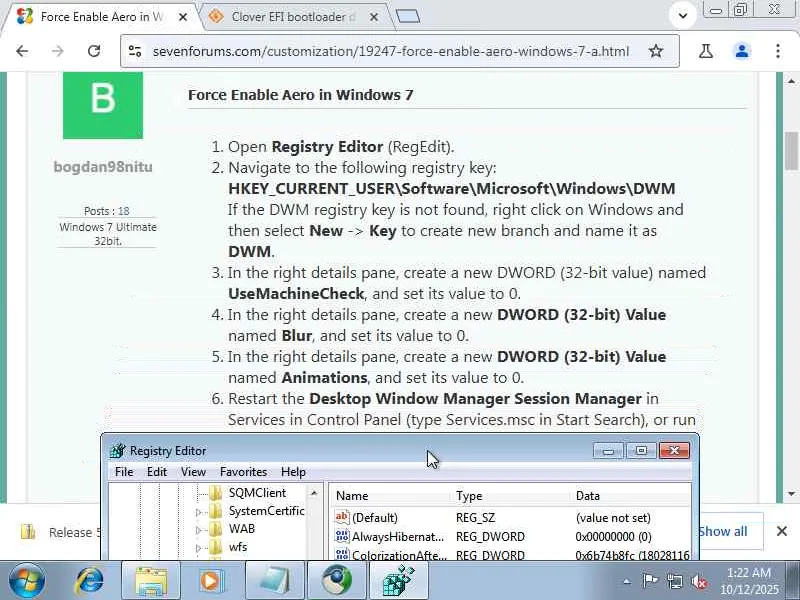Open the tab search dropdown arrow
Image resolution: width=800 pixels, height=600 pixels.
tap(683, 16)
